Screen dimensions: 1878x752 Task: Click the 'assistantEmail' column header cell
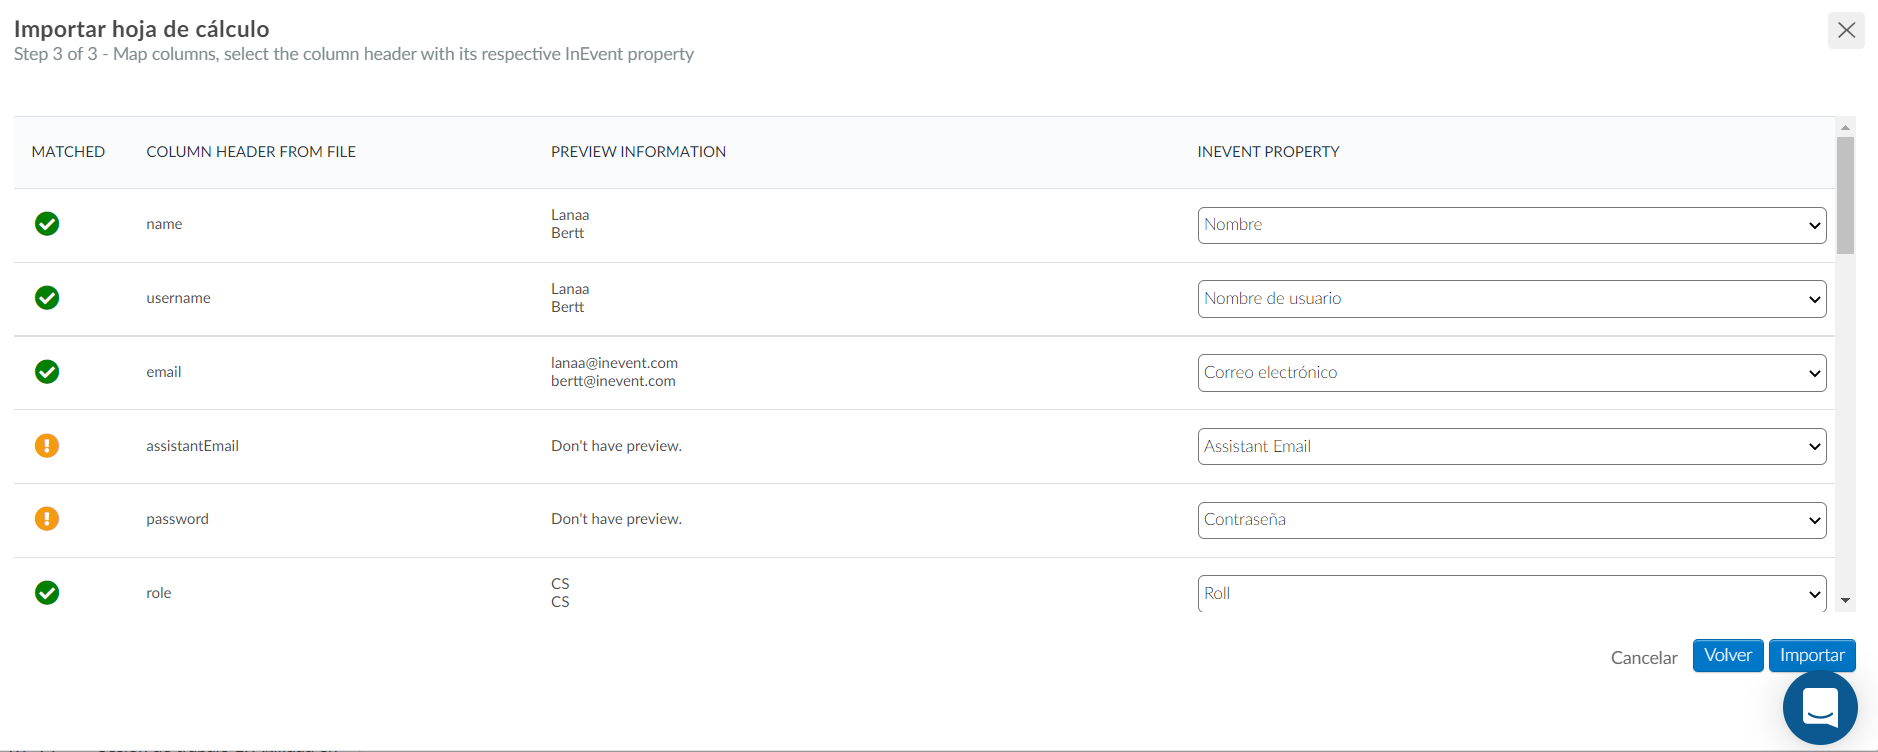point(192,446)
